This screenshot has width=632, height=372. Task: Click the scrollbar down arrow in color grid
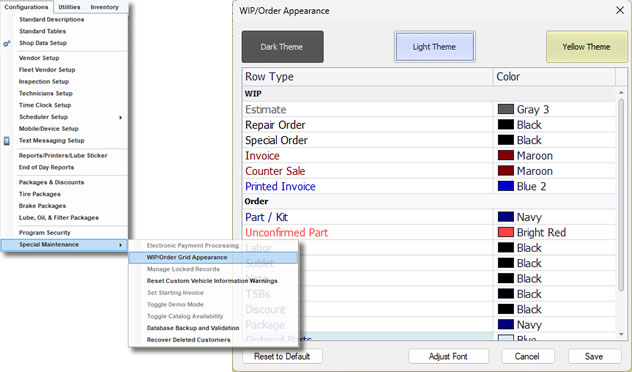(x=621, y=335)
